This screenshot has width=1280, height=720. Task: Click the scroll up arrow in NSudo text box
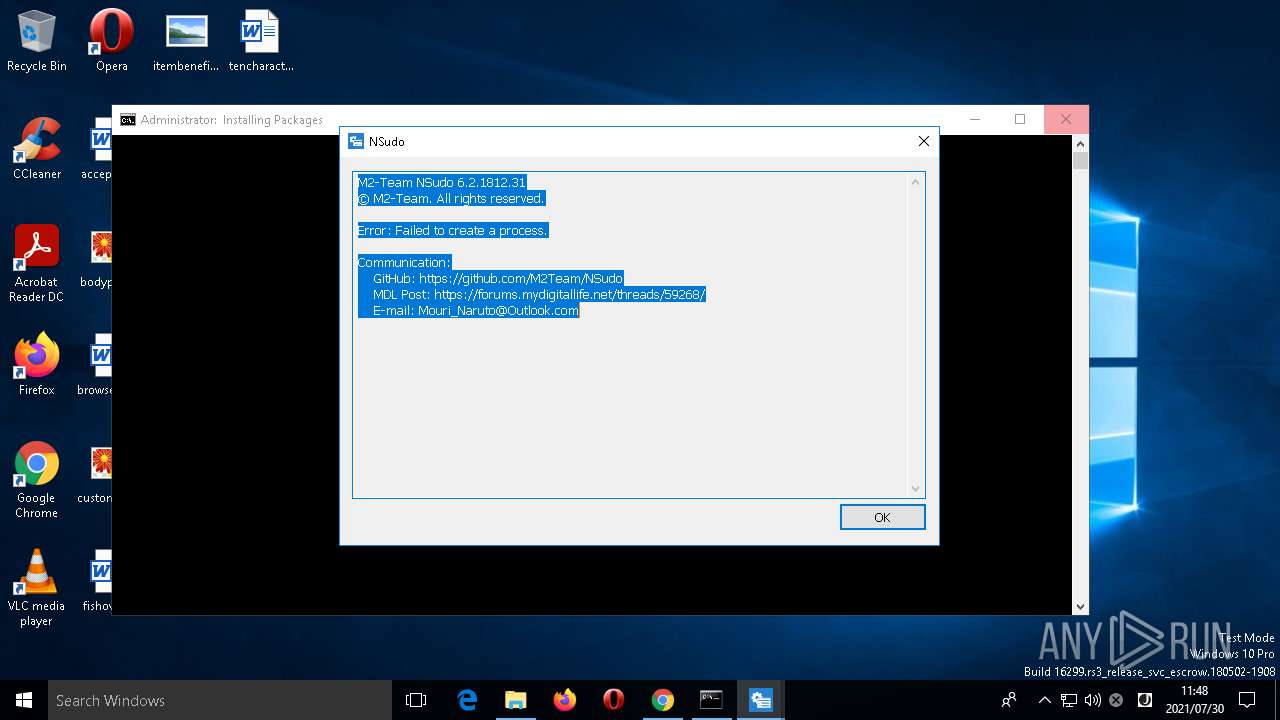click(x=915, y=182)
